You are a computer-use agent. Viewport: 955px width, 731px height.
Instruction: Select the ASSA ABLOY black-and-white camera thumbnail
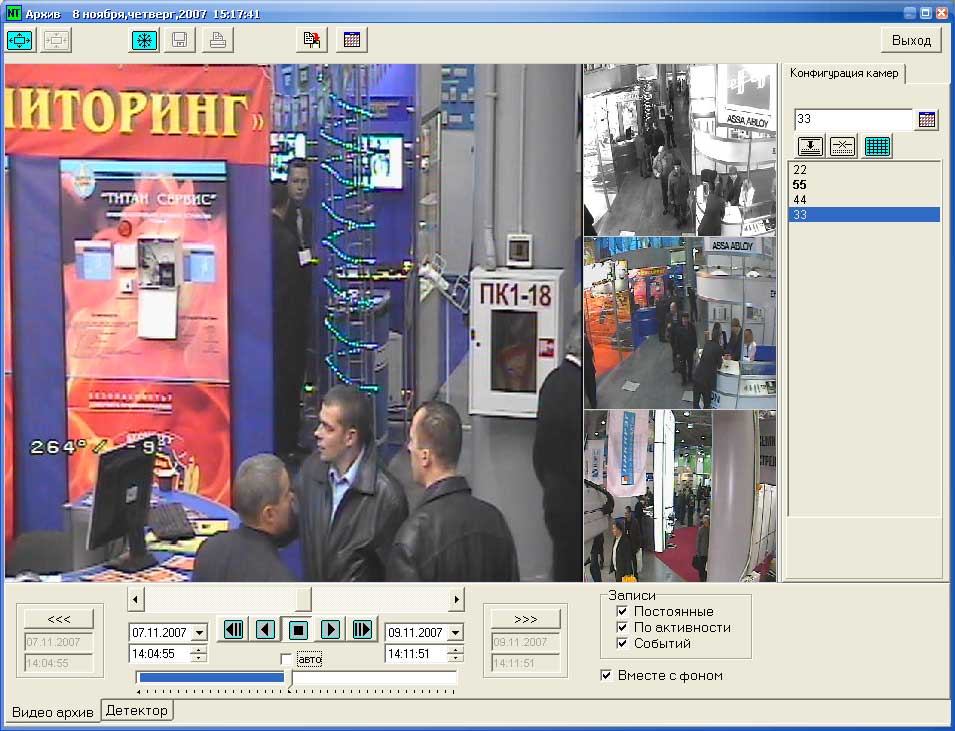click(x=680, y=150)
